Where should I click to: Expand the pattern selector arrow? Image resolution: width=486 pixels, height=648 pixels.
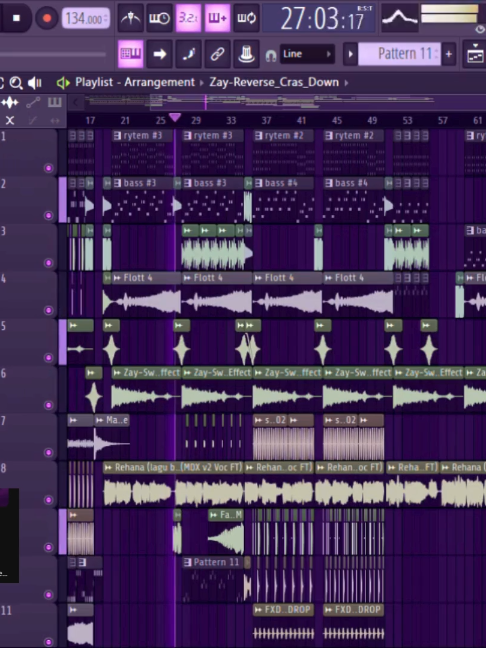tap(350, 54)
